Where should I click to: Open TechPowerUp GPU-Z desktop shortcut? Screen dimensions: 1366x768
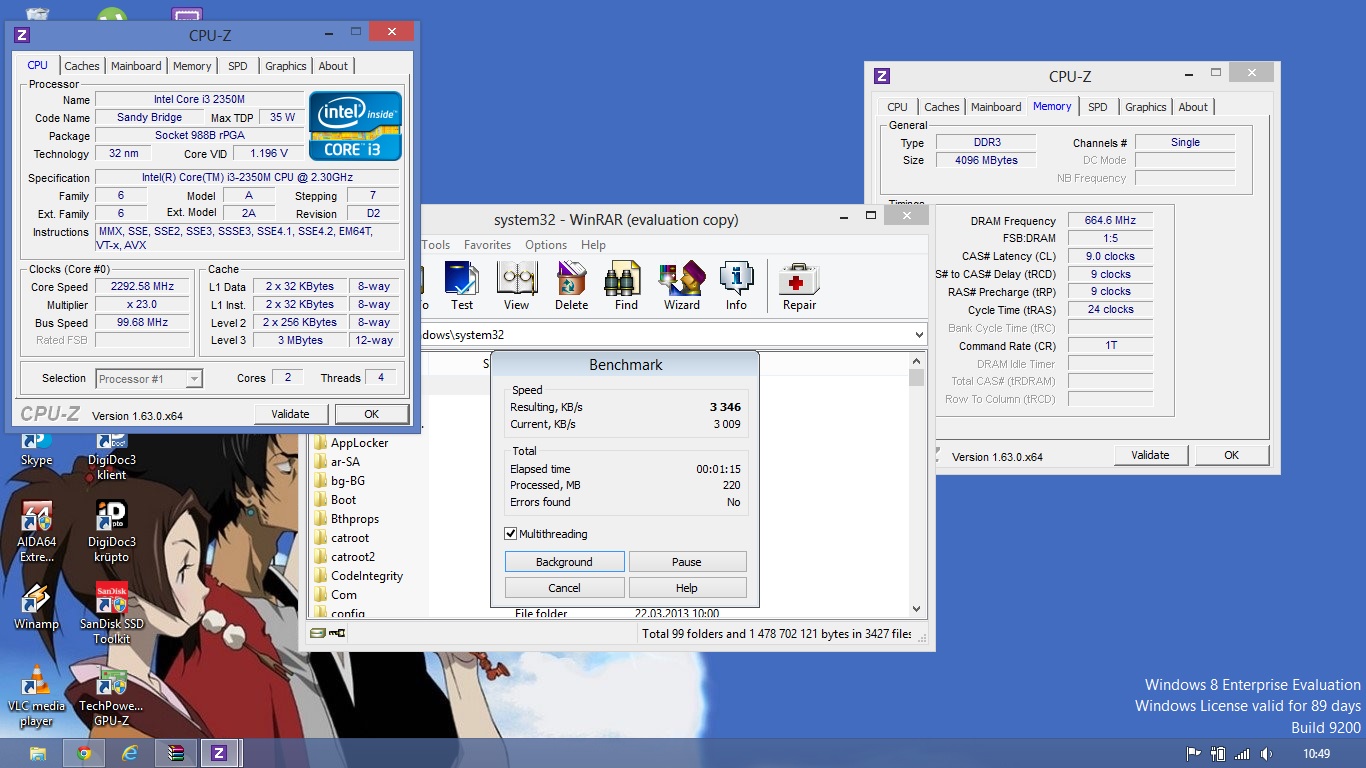(111, 696)
